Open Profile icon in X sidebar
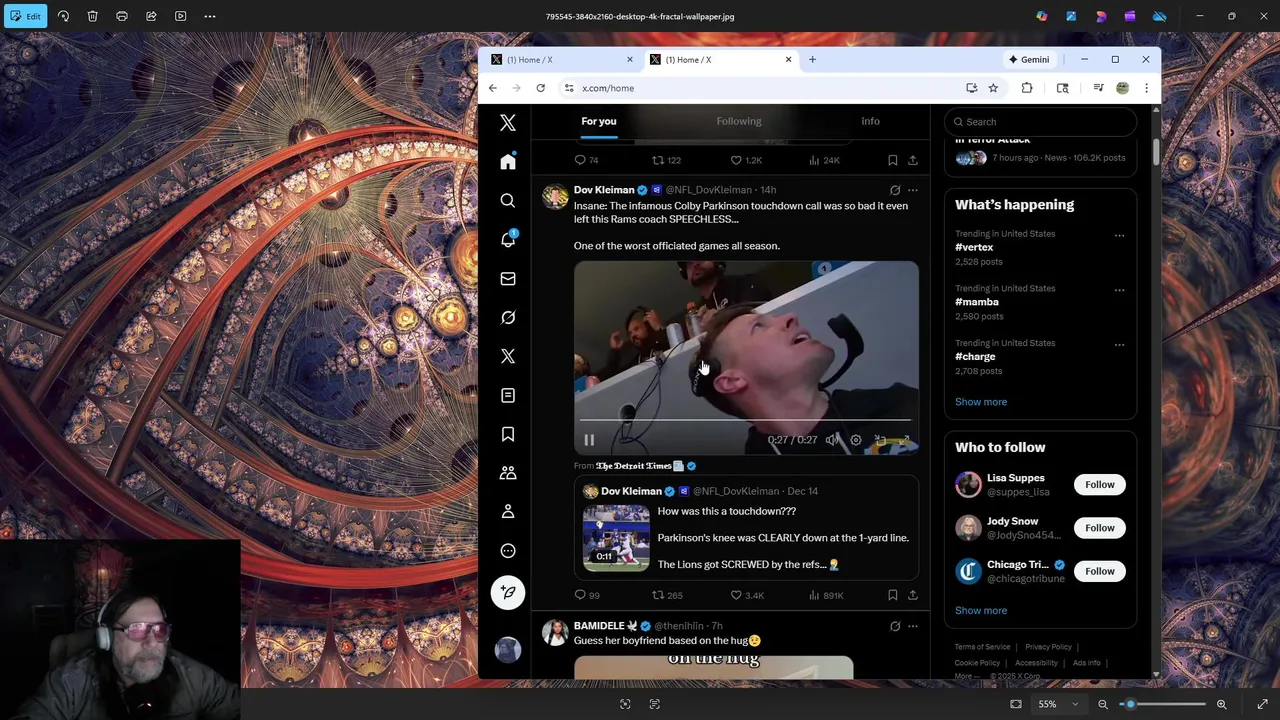1280x720 pixels. (x=508, y=512)
